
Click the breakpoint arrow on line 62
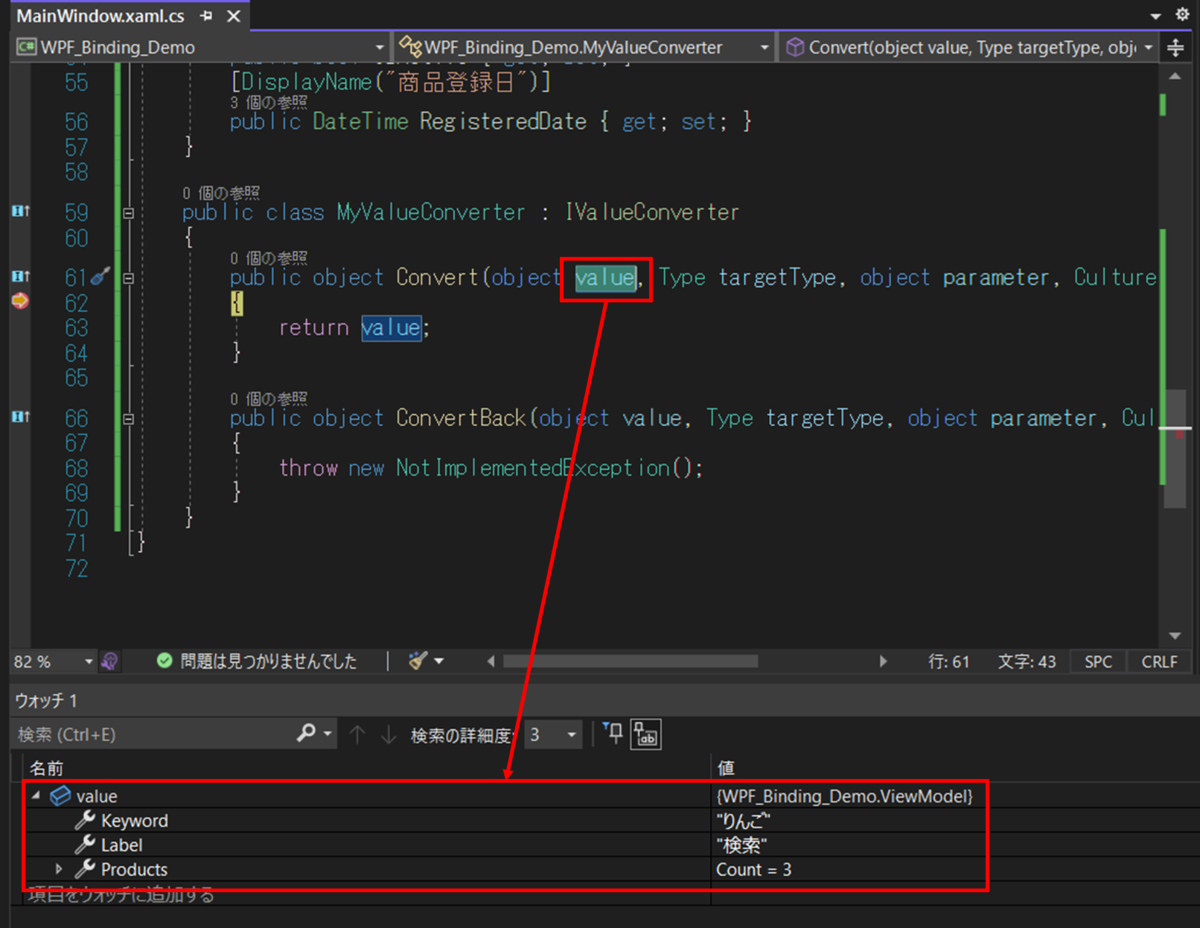[x=19, y=301]
